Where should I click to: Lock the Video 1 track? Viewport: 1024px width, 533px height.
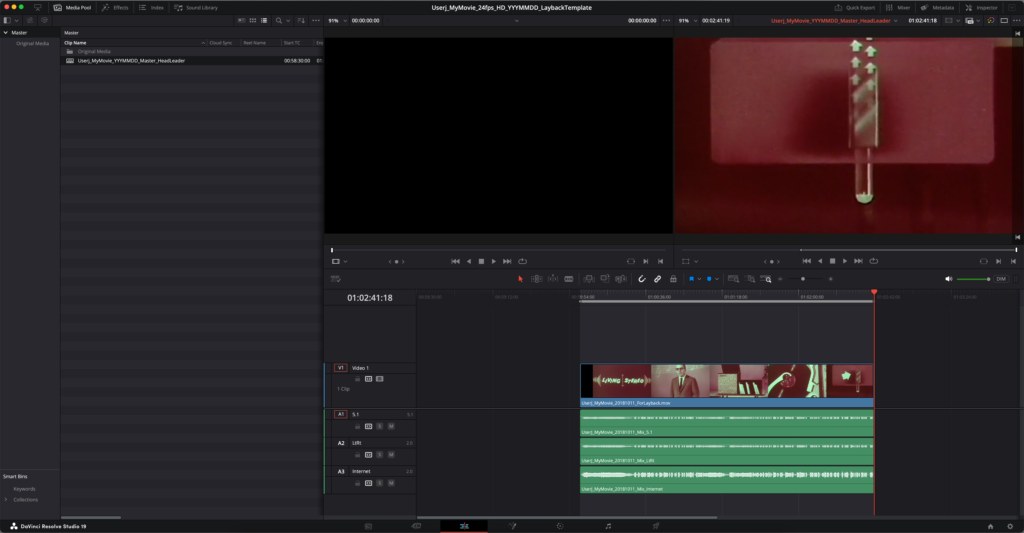357,379
